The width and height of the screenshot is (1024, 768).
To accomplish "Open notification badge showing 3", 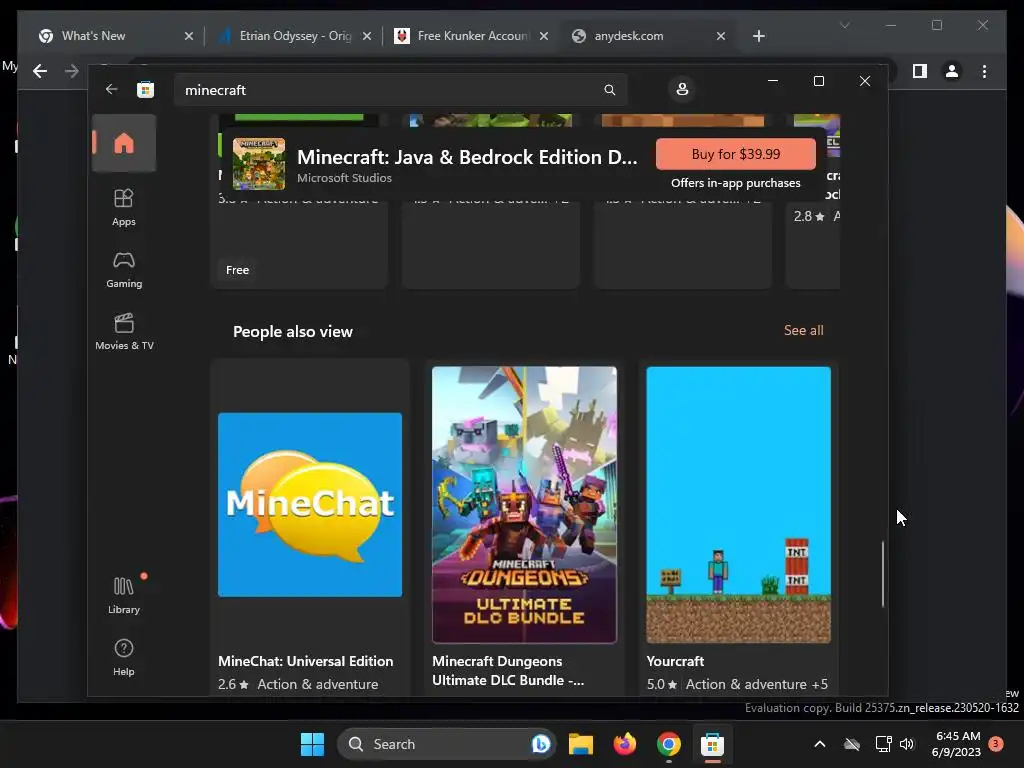I will (996, 744).
